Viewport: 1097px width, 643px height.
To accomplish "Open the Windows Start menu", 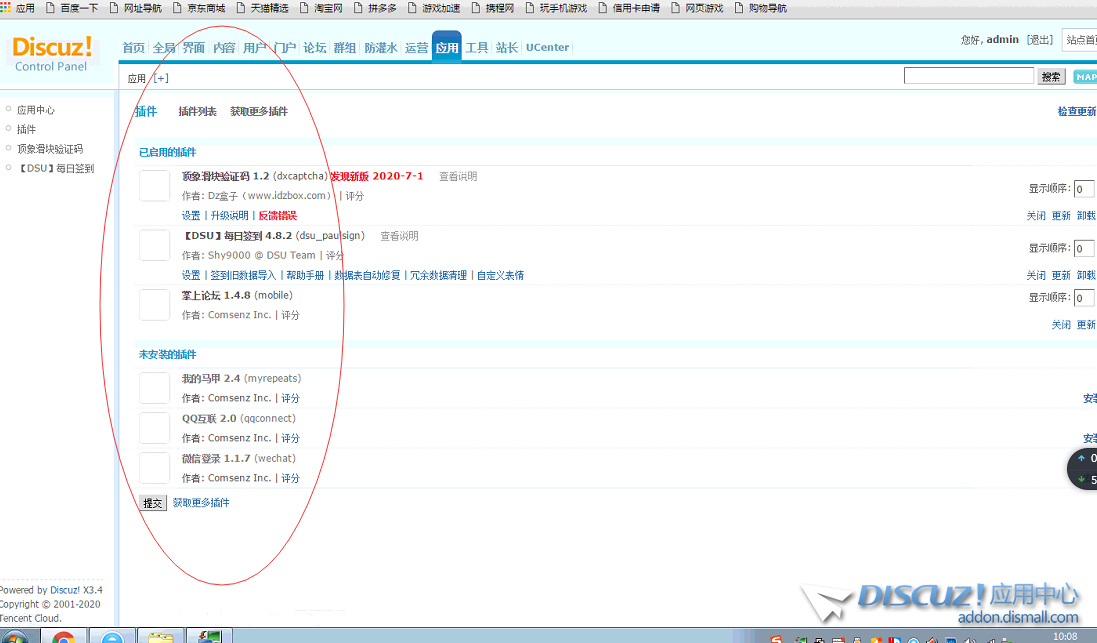I will pos(15,637).
